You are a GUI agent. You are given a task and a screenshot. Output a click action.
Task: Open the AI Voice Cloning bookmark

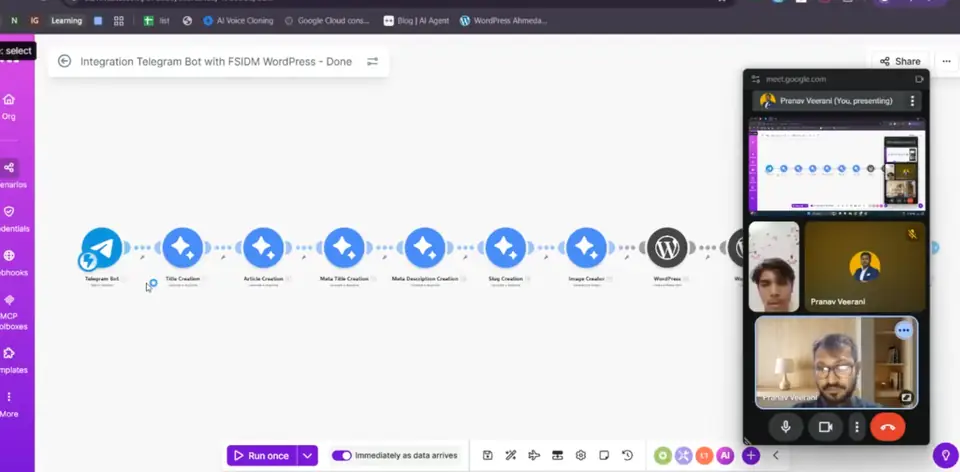pyautogui.click(x=238, y=21)
